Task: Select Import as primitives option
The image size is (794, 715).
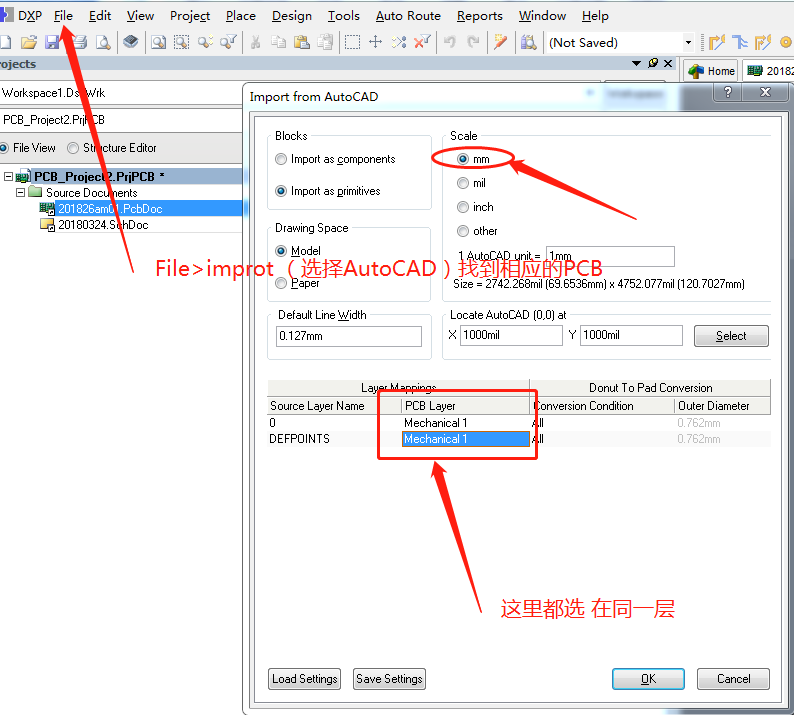Action: click(281, 191)
